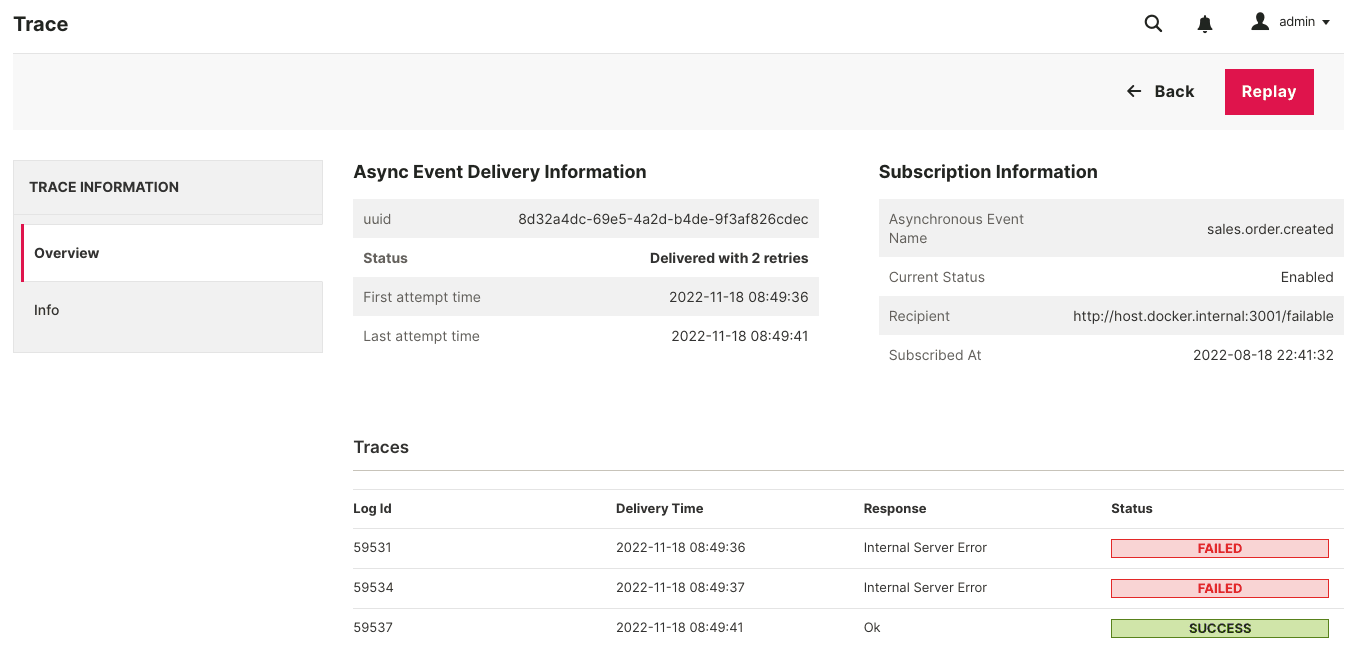Click the Log Id column header

click(372, 509)
